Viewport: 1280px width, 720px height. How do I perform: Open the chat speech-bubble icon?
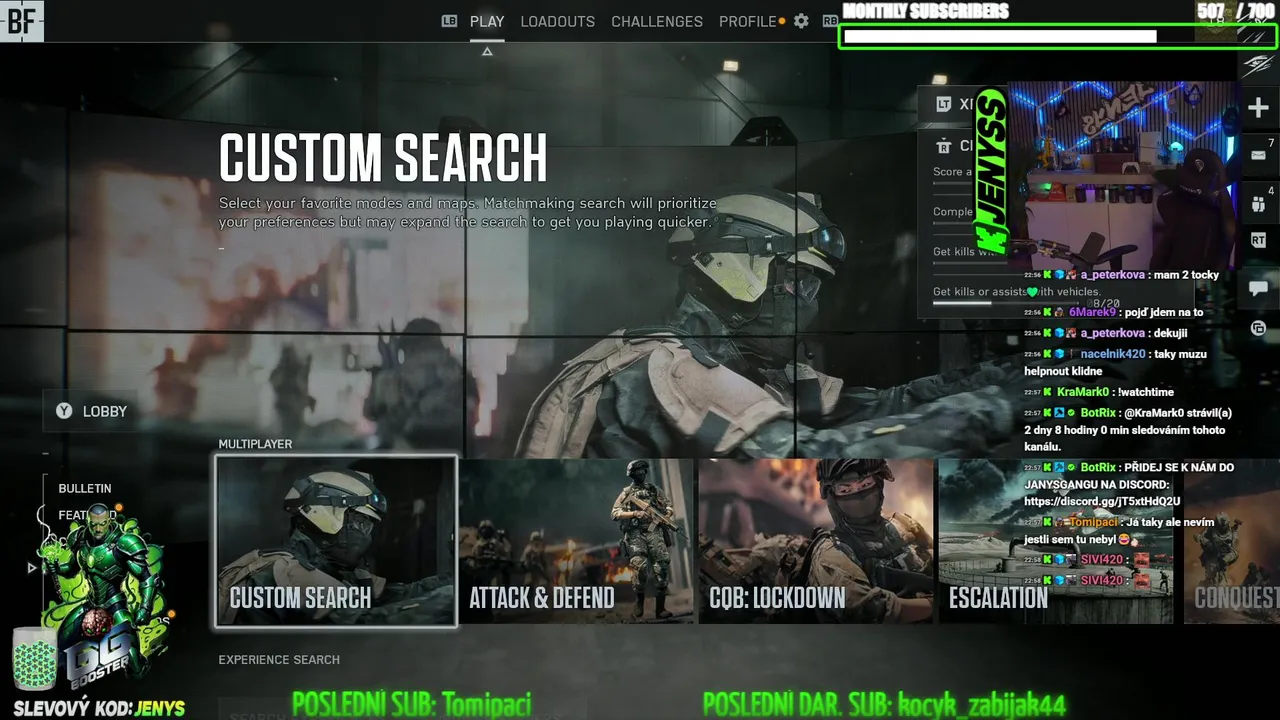[1258, 289]
